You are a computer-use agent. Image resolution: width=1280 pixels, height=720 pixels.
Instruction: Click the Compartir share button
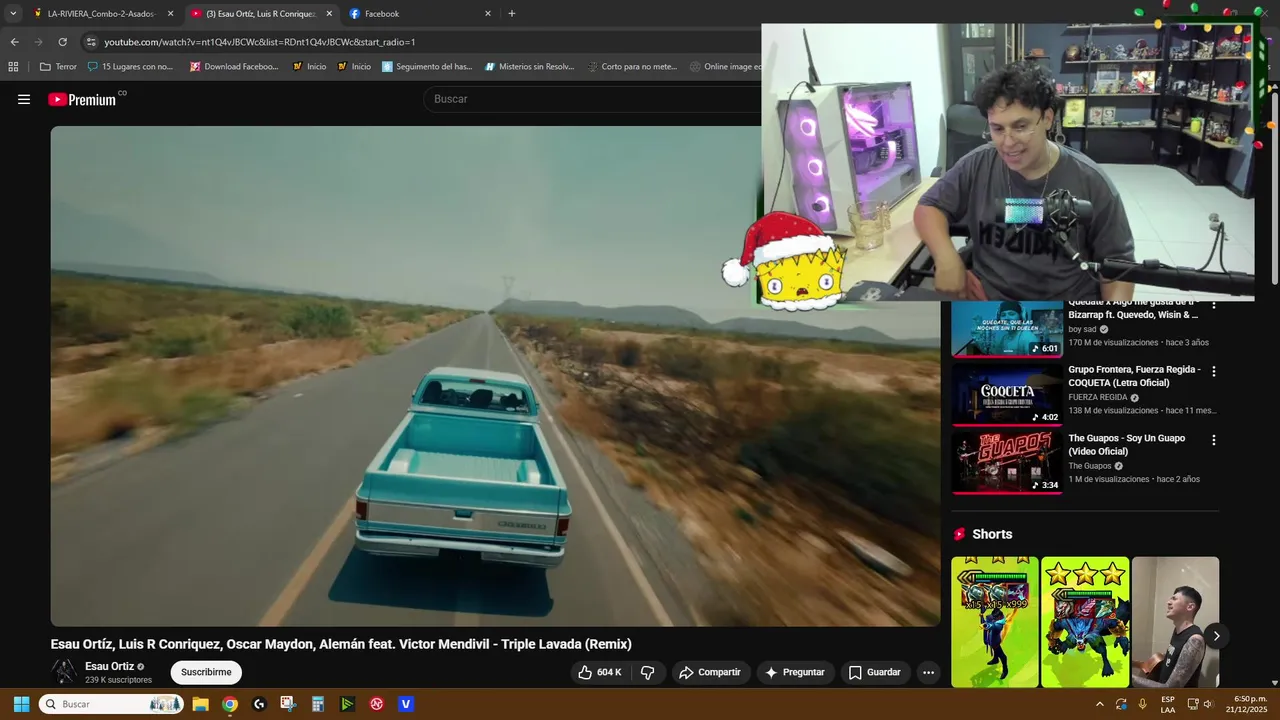pyautogui.click(x=709, y=672)
